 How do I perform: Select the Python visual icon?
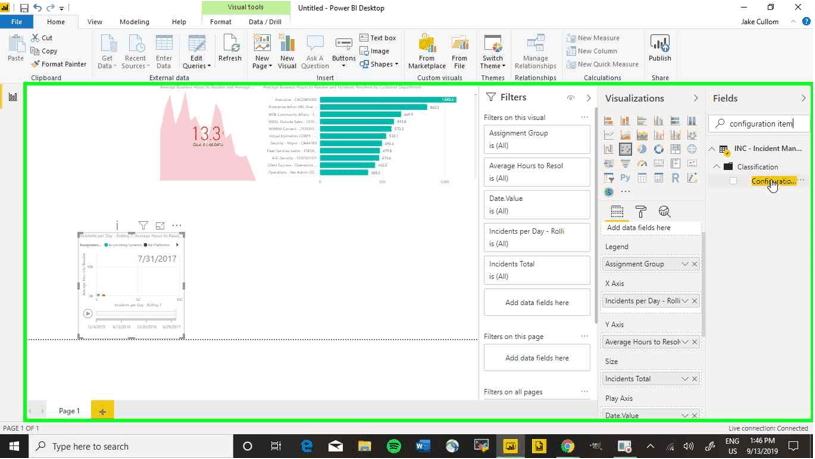[625, 178]
